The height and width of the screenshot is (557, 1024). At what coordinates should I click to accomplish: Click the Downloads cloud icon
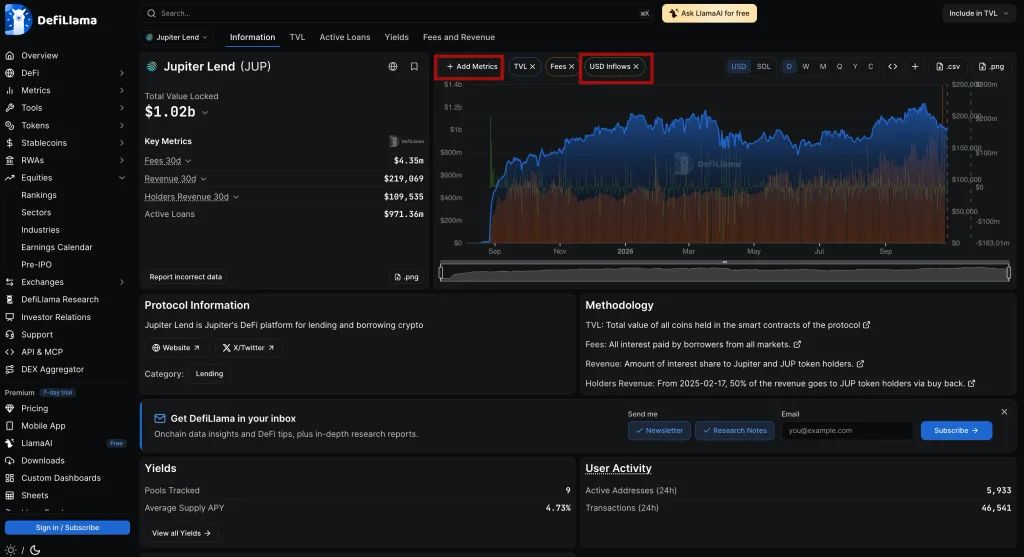point(10,460)
